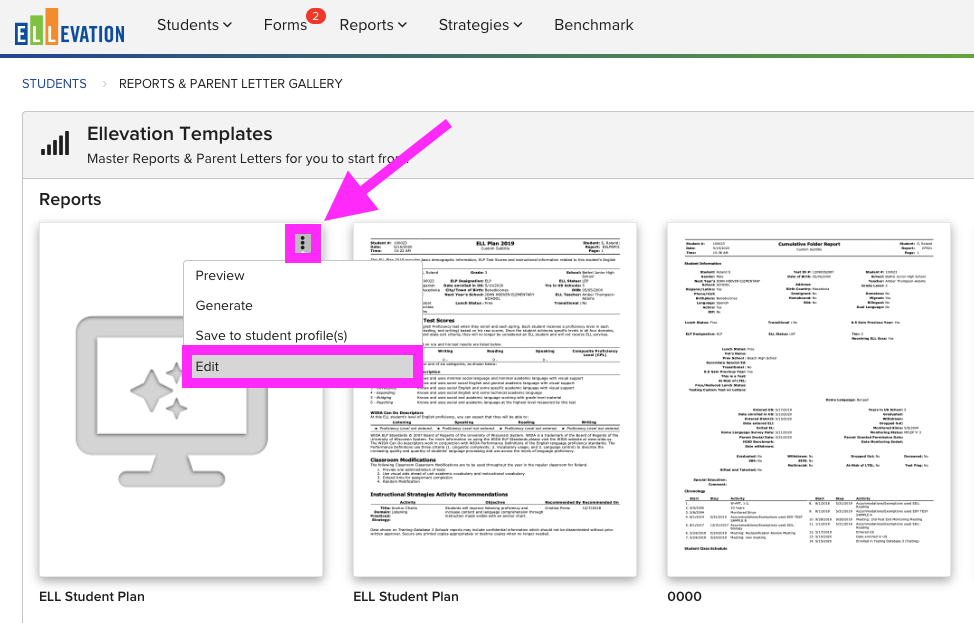Screen dimensions: 974x623
Task: Click the Ellevation Templates bar chart icon
Action: (x=55, y=143)
